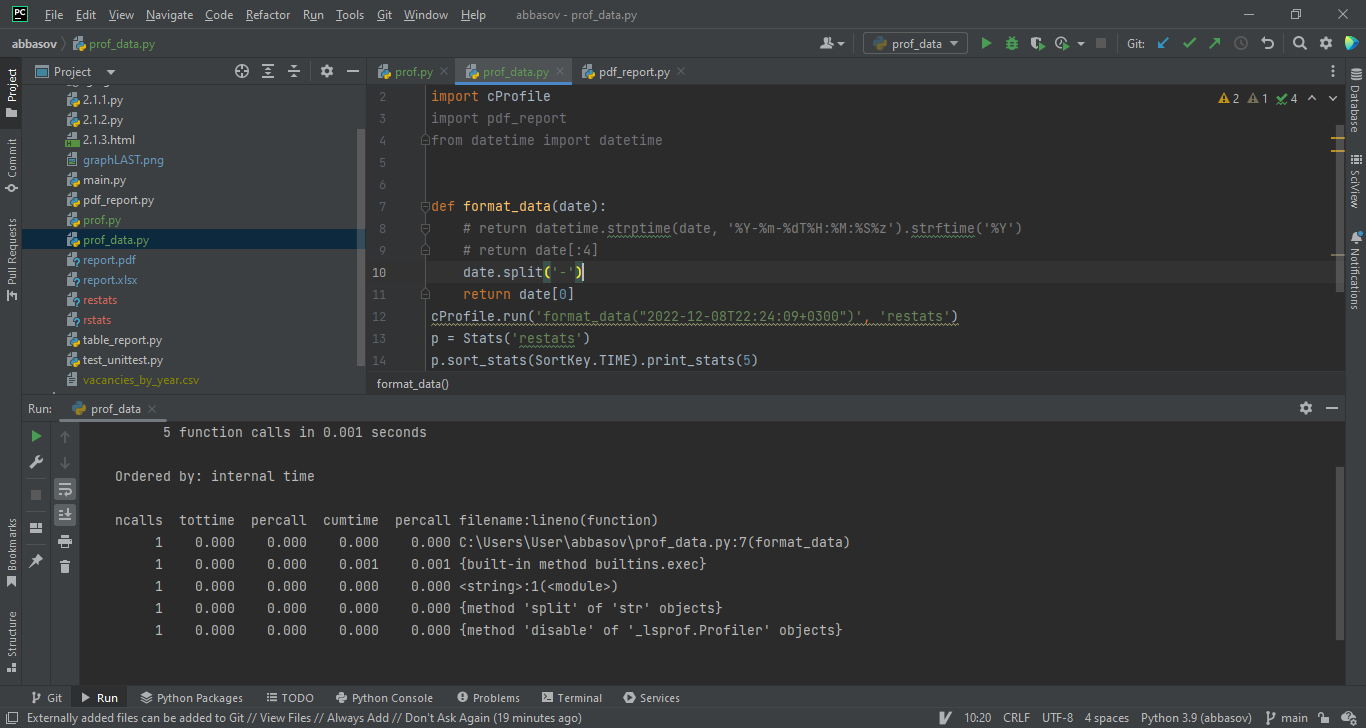Viewport: 1366px width, 728px height.
Task: Open the Python 3.9 interpreter selector
Action: coord(1196,717)
